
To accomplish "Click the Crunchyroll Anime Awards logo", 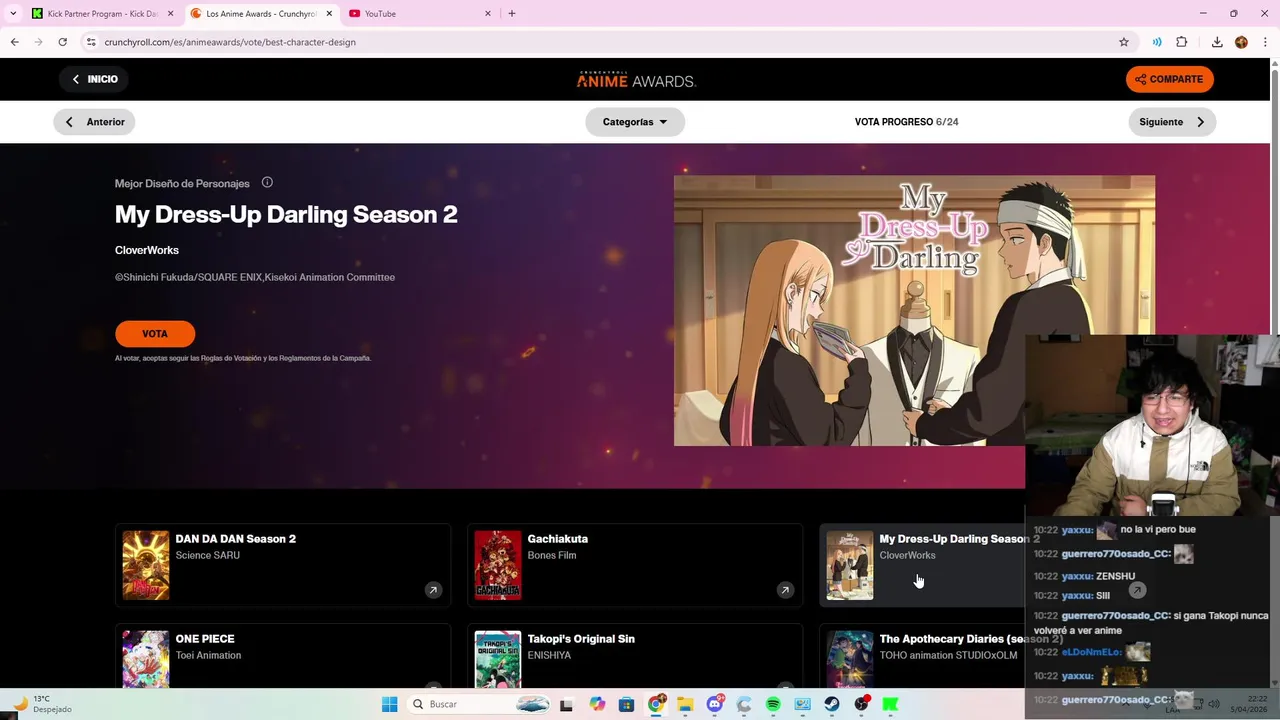I will (636, 79).
